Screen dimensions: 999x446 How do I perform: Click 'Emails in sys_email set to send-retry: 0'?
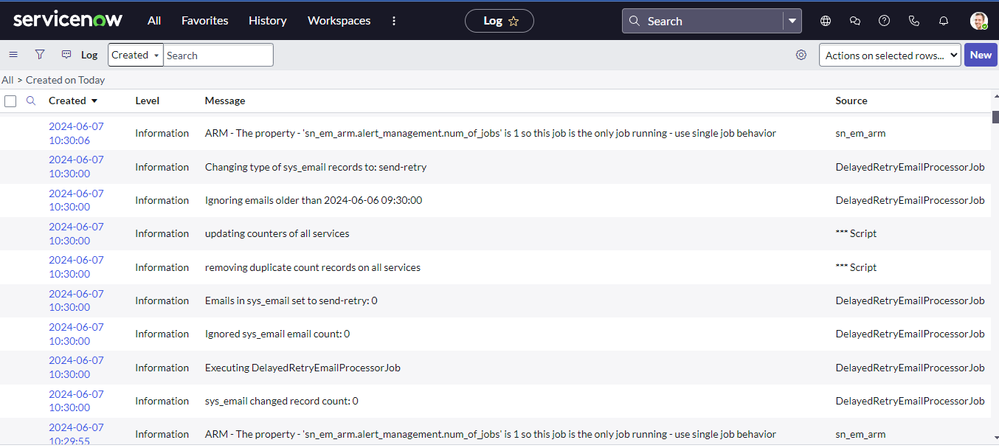point(291,301)
